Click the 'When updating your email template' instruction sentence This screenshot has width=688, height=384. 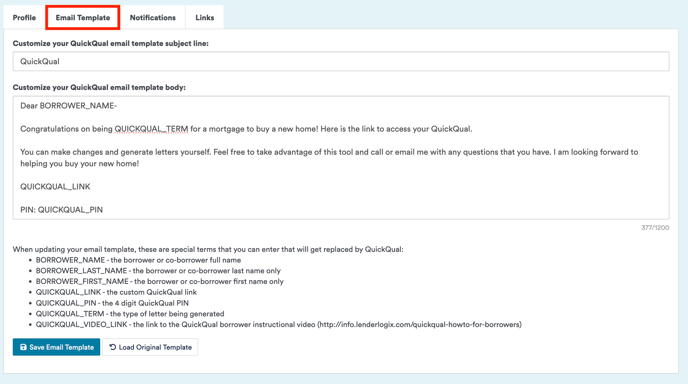click(208, 249)
